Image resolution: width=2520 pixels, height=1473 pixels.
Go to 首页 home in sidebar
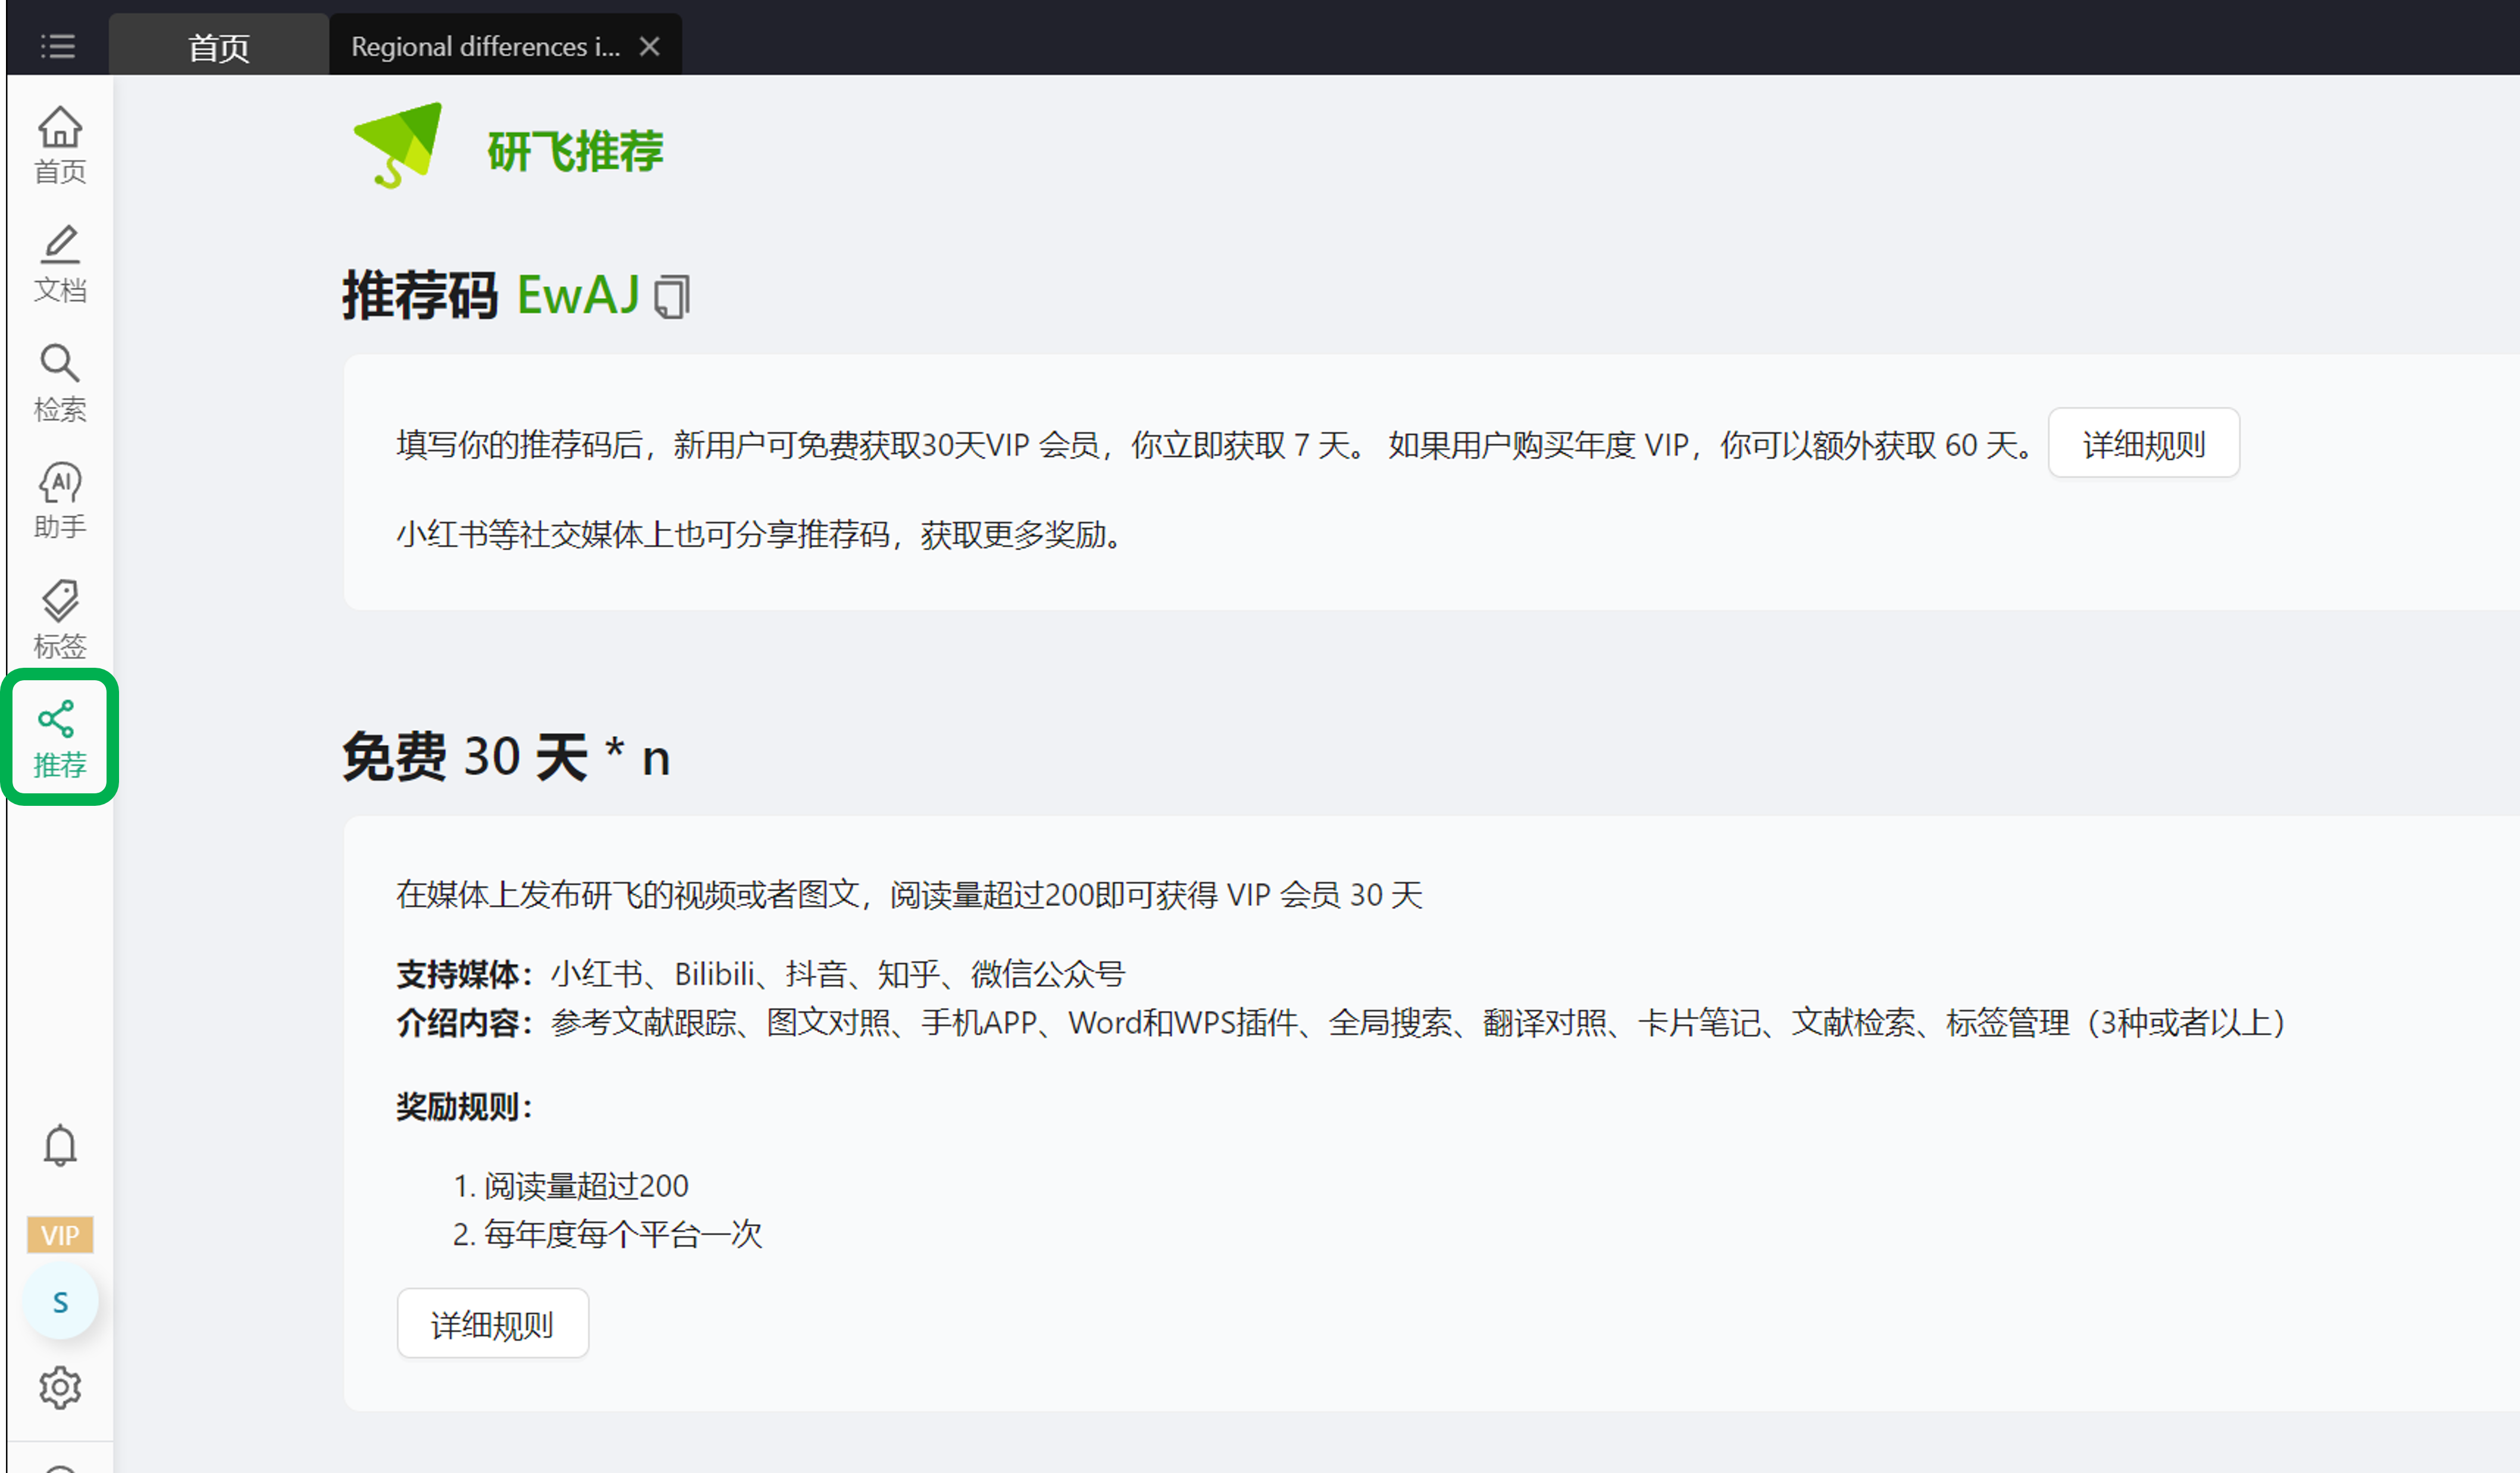(x=60, y=146)
